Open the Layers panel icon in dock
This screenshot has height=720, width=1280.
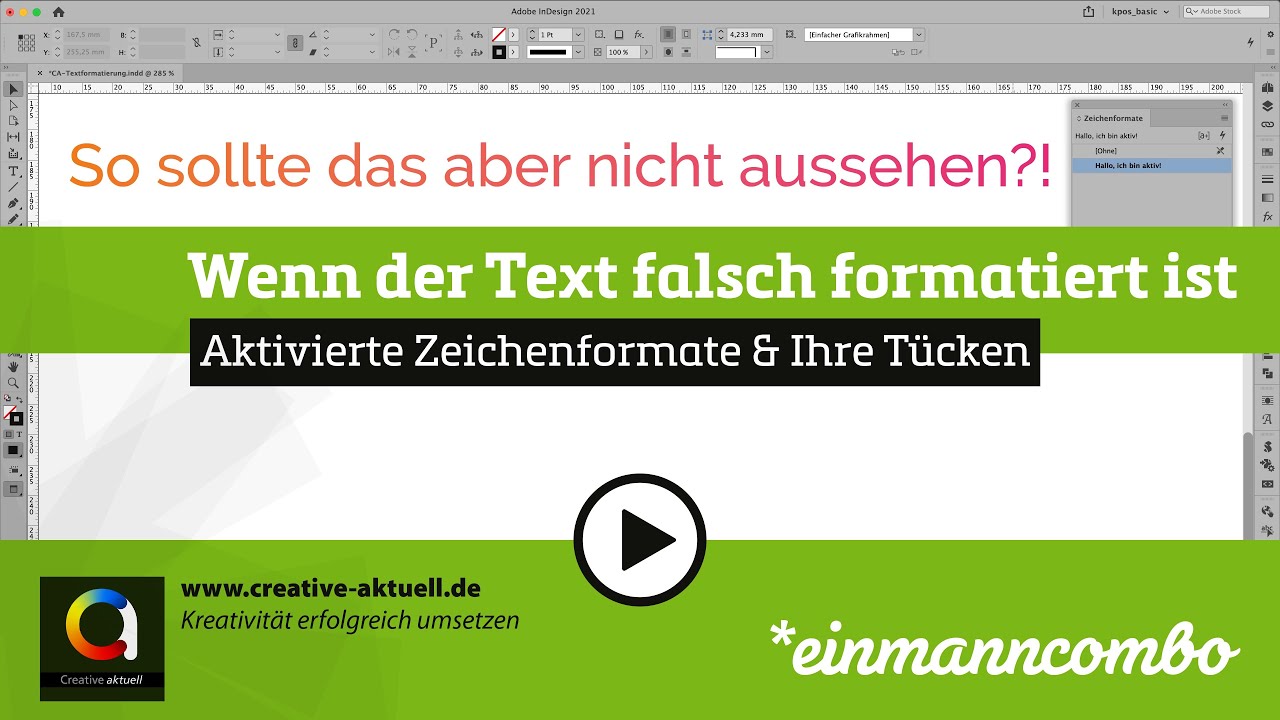click(1267, 106)
